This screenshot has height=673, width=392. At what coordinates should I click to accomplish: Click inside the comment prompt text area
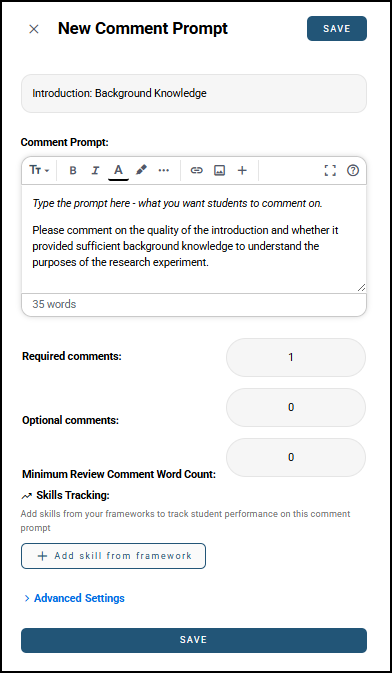click(194, 239)
